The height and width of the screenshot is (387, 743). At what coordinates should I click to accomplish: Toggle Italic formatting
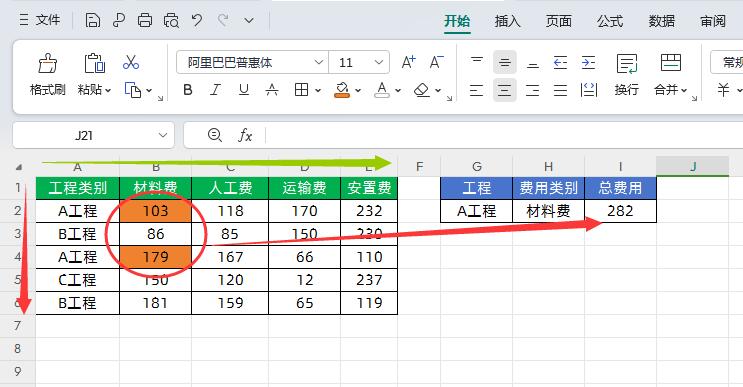click(216, 90)
